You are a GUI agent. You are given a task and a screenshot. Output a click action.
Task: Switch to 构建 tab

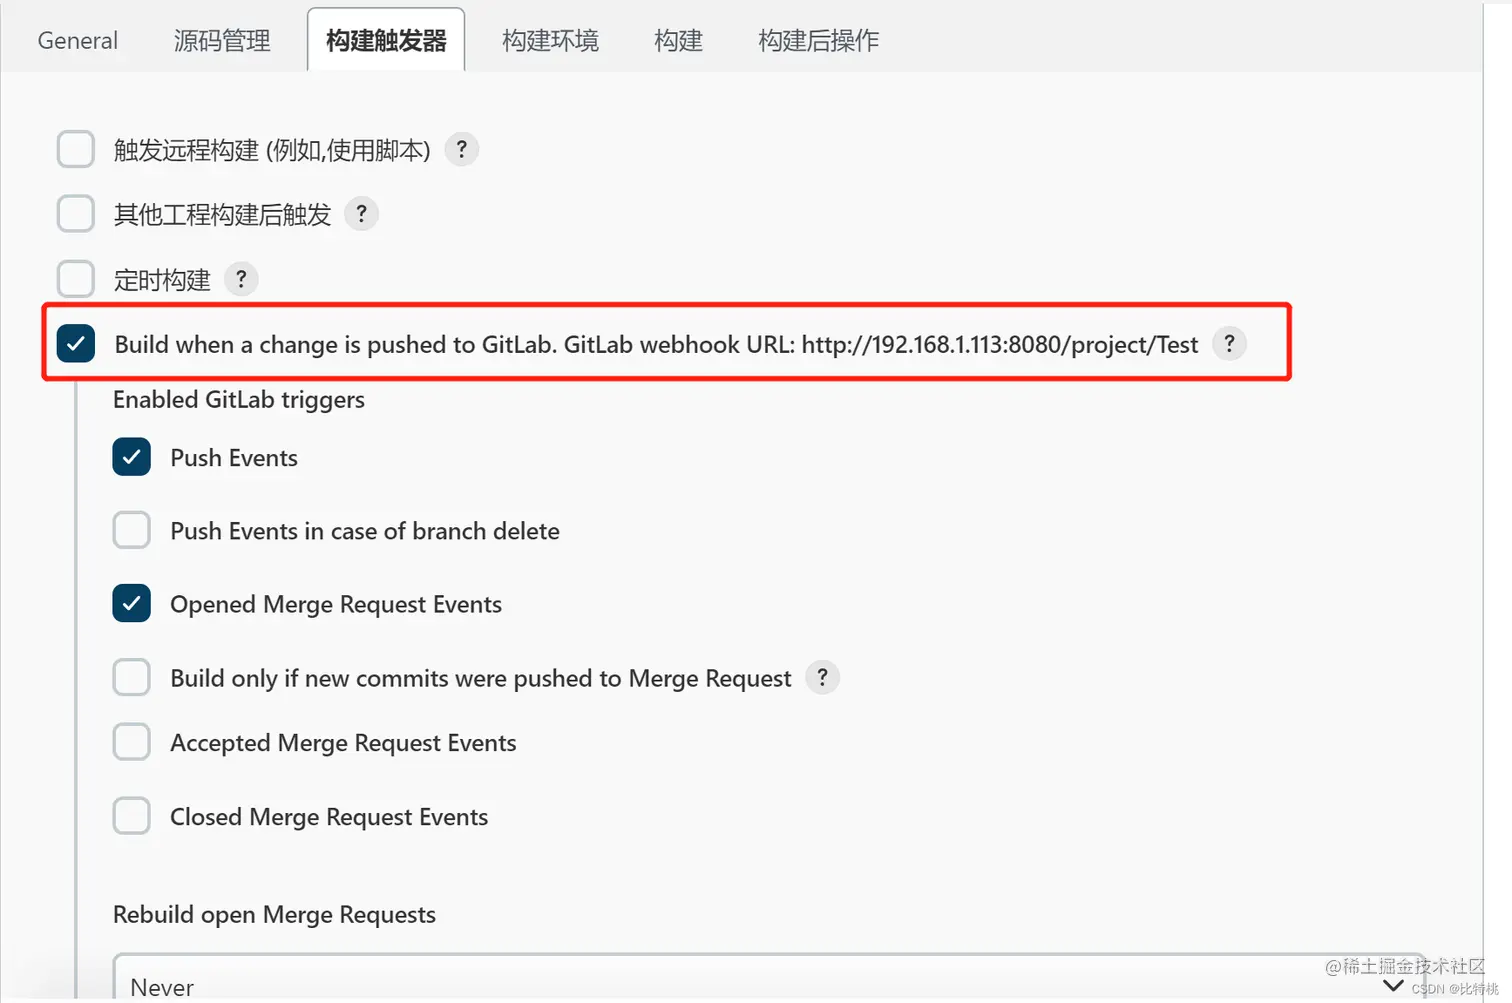click(x=678, y=41)
